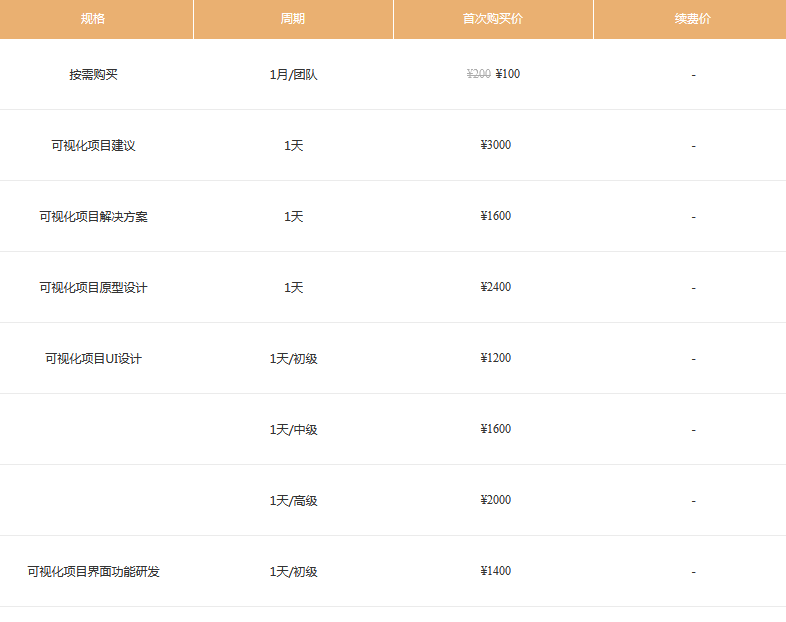786x622 pixels.
Task: Click the 按需购买 specification cell
Action: 93,74
